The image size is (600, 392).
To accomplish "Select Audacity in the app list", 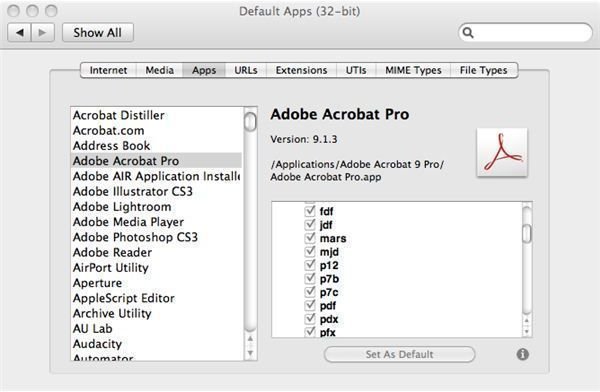I will [x=157, y=344].
